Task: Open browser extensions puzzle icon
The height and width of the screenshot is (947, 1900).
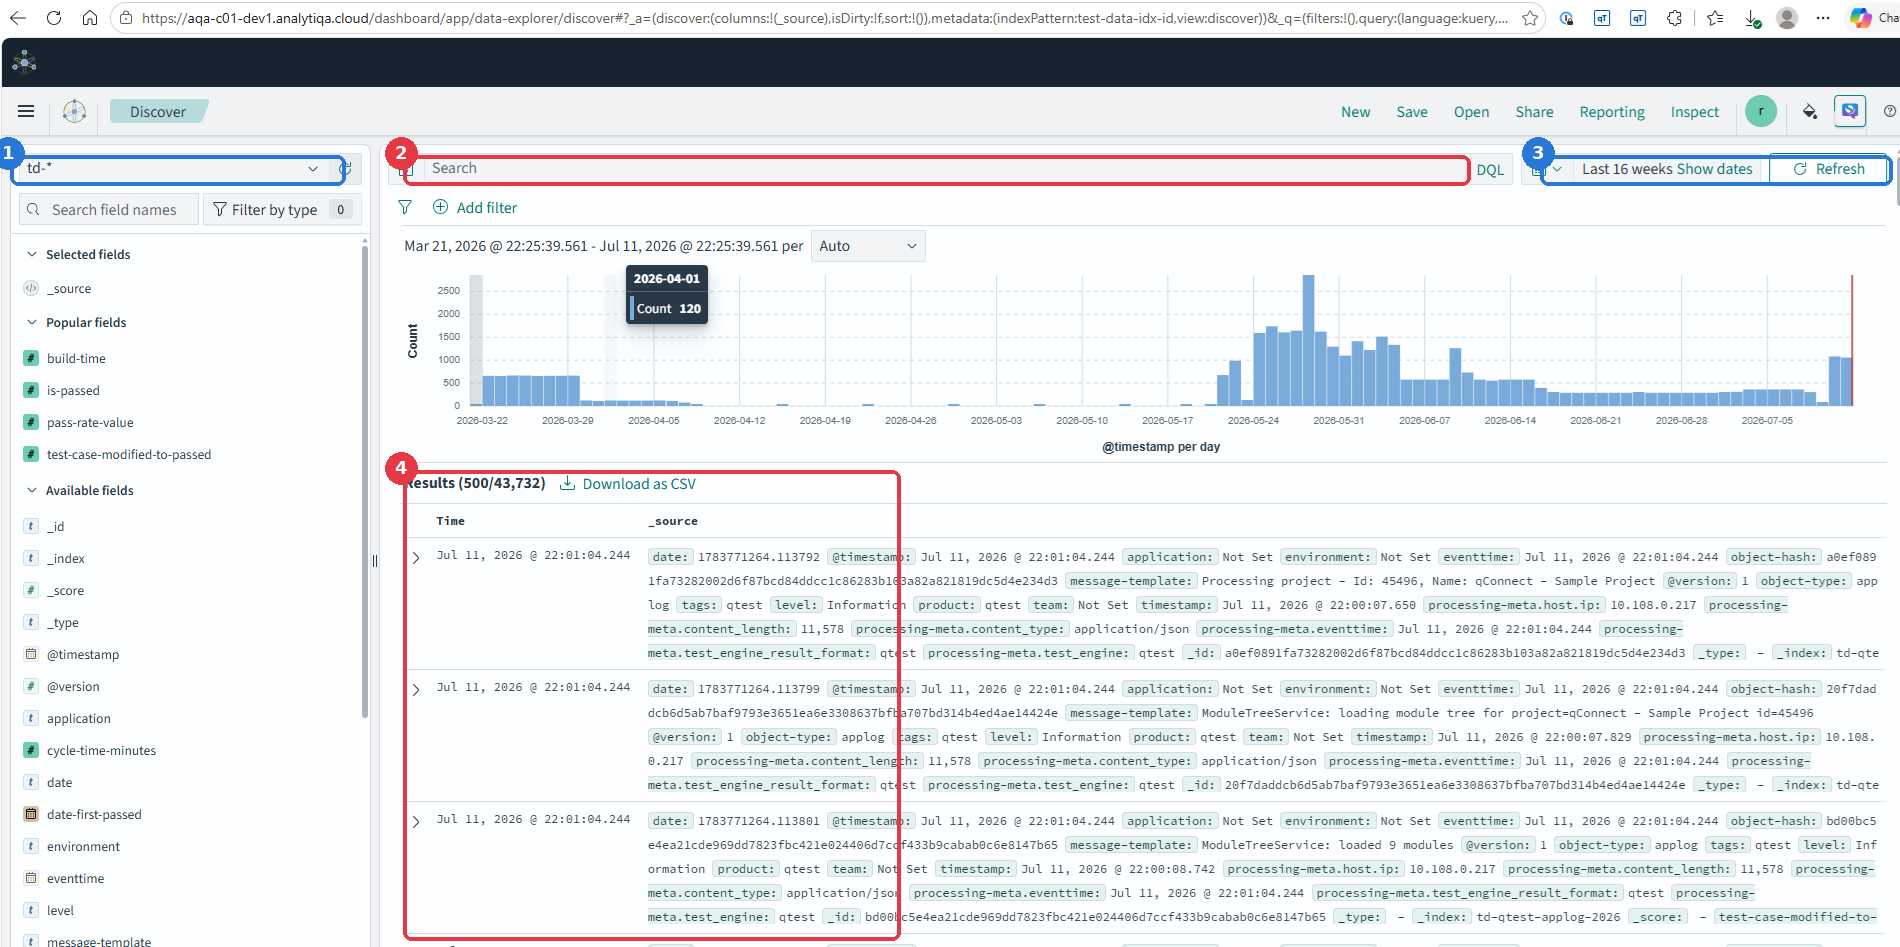Action: tap(1674, 18)
